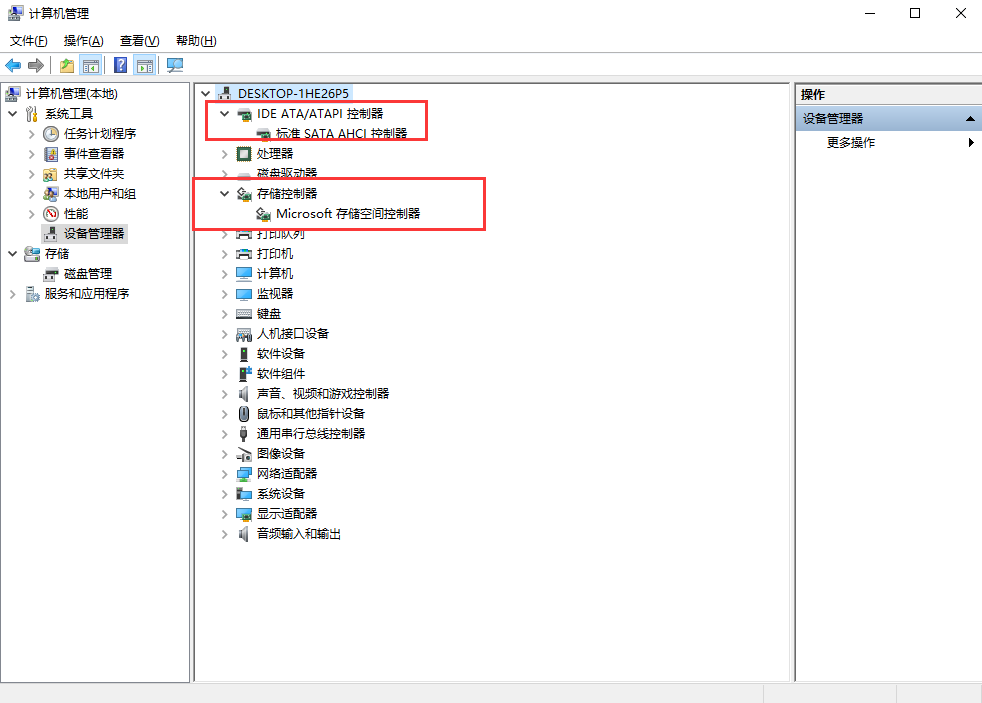Select 磁盘管理 under 存储
This screenshot has height=703, width=982.
click(x=88, y=274)
